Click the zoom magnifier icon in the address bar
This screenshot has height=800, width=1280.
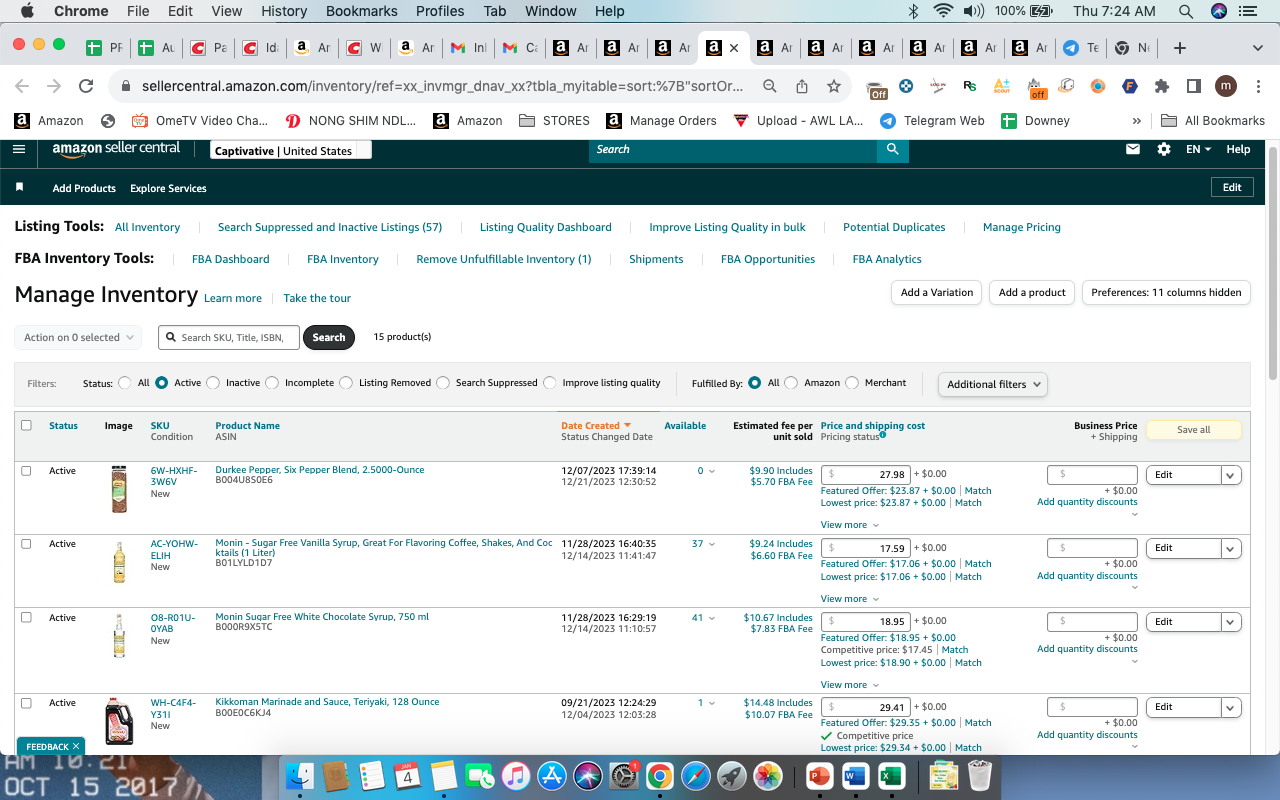[770, 86]
